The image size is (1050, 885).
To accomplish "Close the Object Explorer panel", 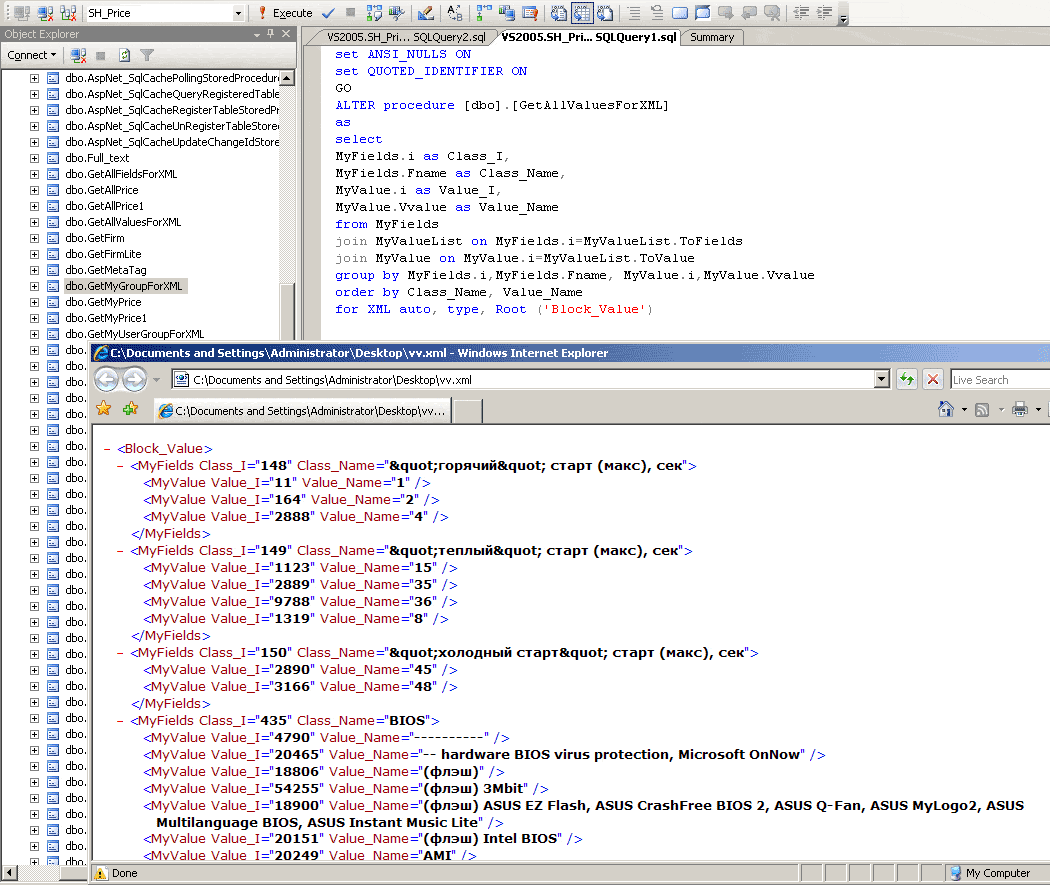I will (x=286, y=33).
